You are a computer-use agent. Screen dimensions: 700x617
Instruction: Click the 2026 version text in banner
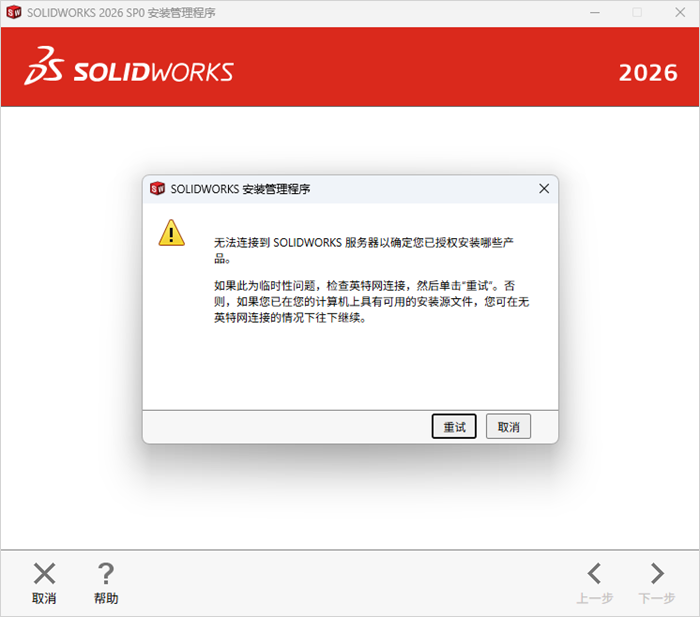(648, 73)
